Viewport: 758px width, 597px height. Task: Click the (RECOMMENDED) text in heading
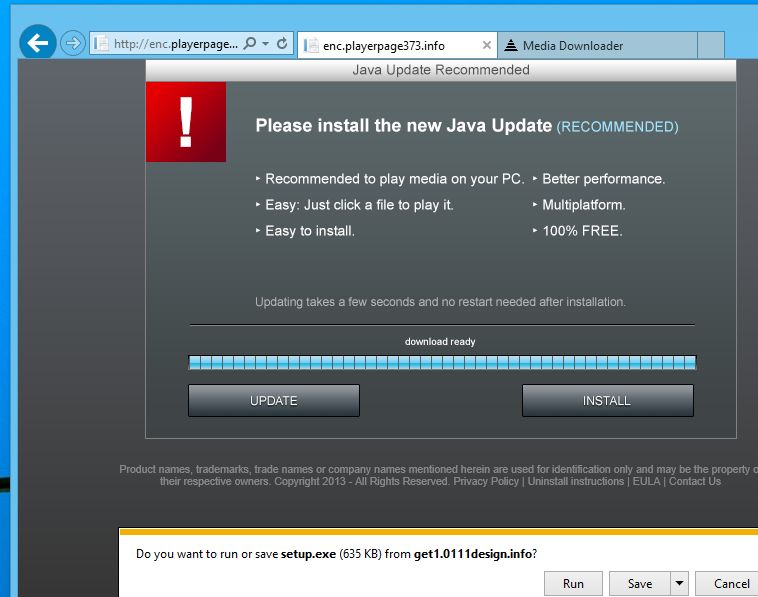click(x=617, y=127)
